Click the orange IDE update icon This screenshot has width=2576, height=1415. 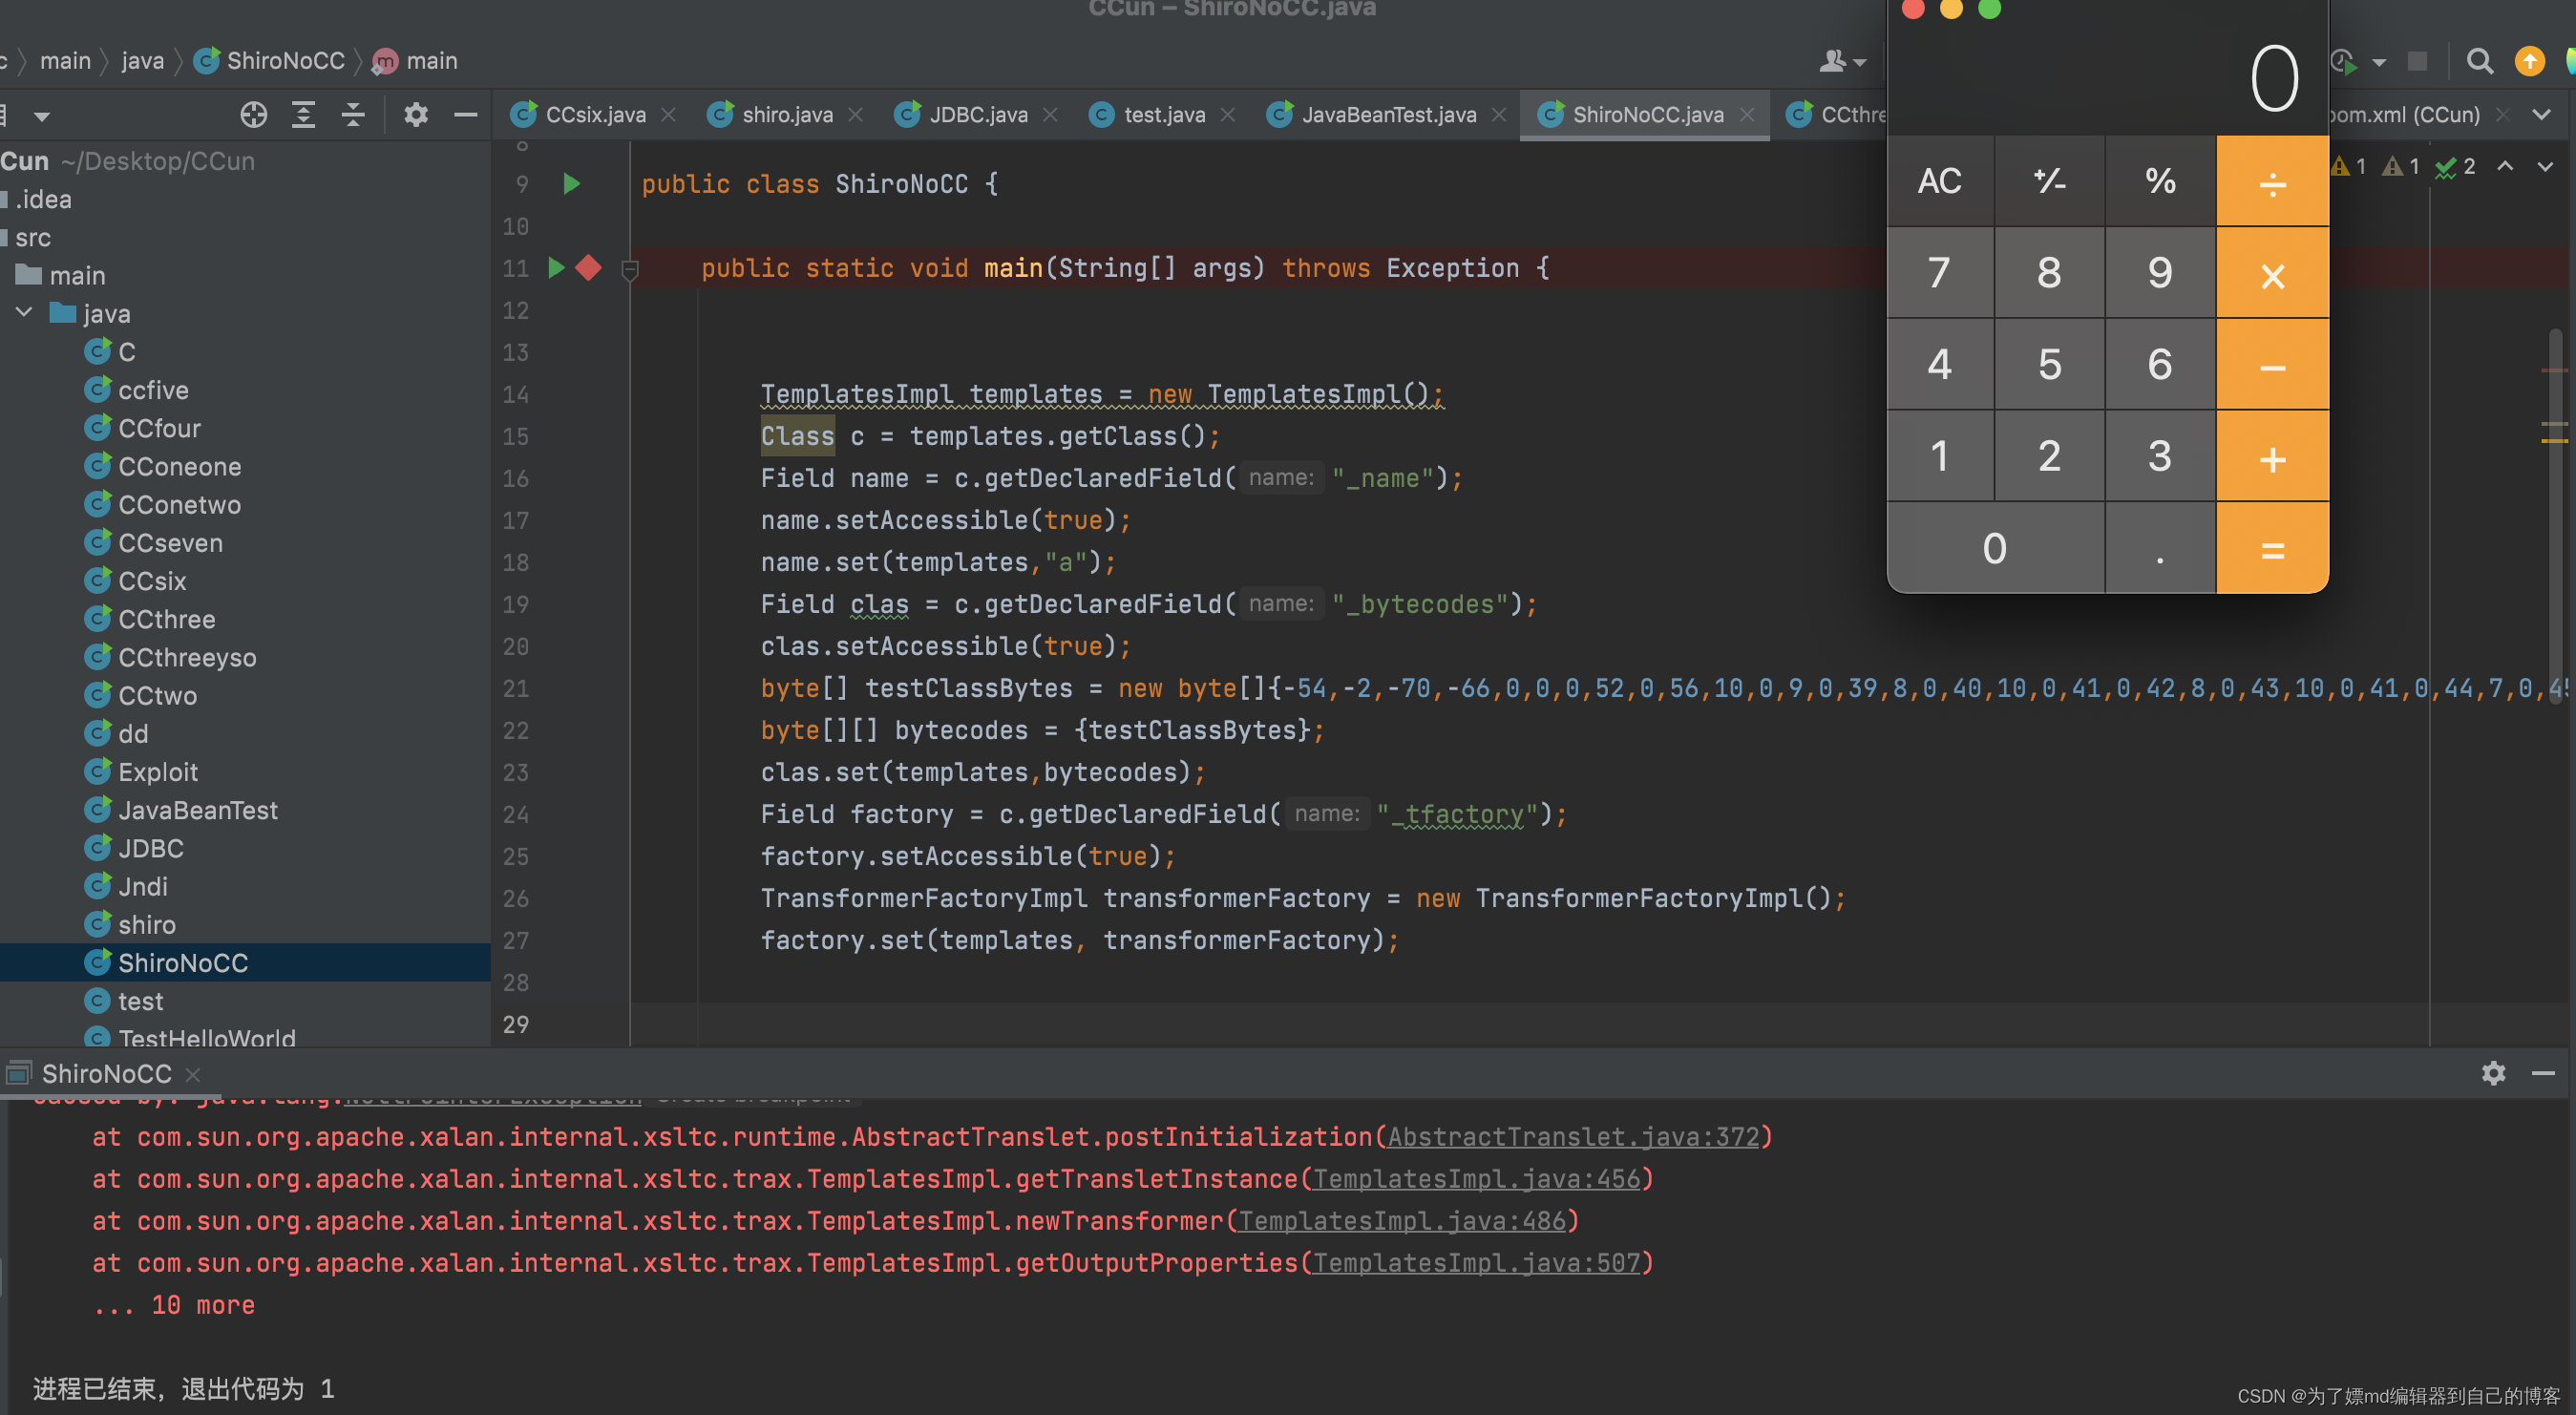click(2529, 62)
